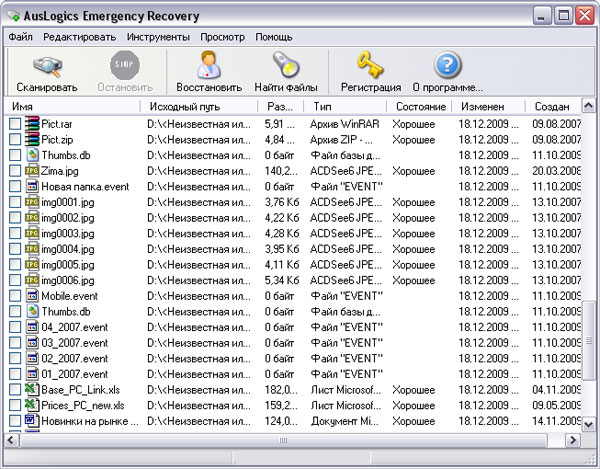Click the JPG icon of Zima.jpg
600x469 pixels.
click(x=32, y=171)
